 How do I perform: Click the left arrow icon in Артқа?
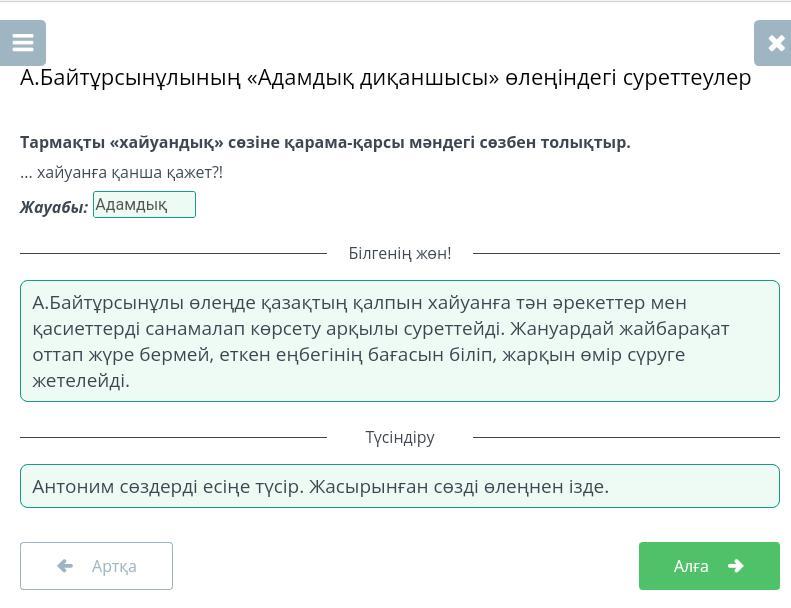click(x=65, y=566)
